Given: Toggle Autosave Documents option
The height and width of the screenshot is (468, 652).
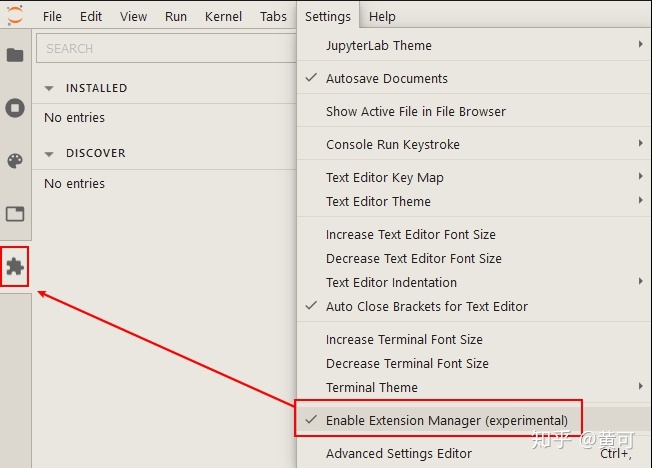Looking at the screenshot, I should 474,78.
